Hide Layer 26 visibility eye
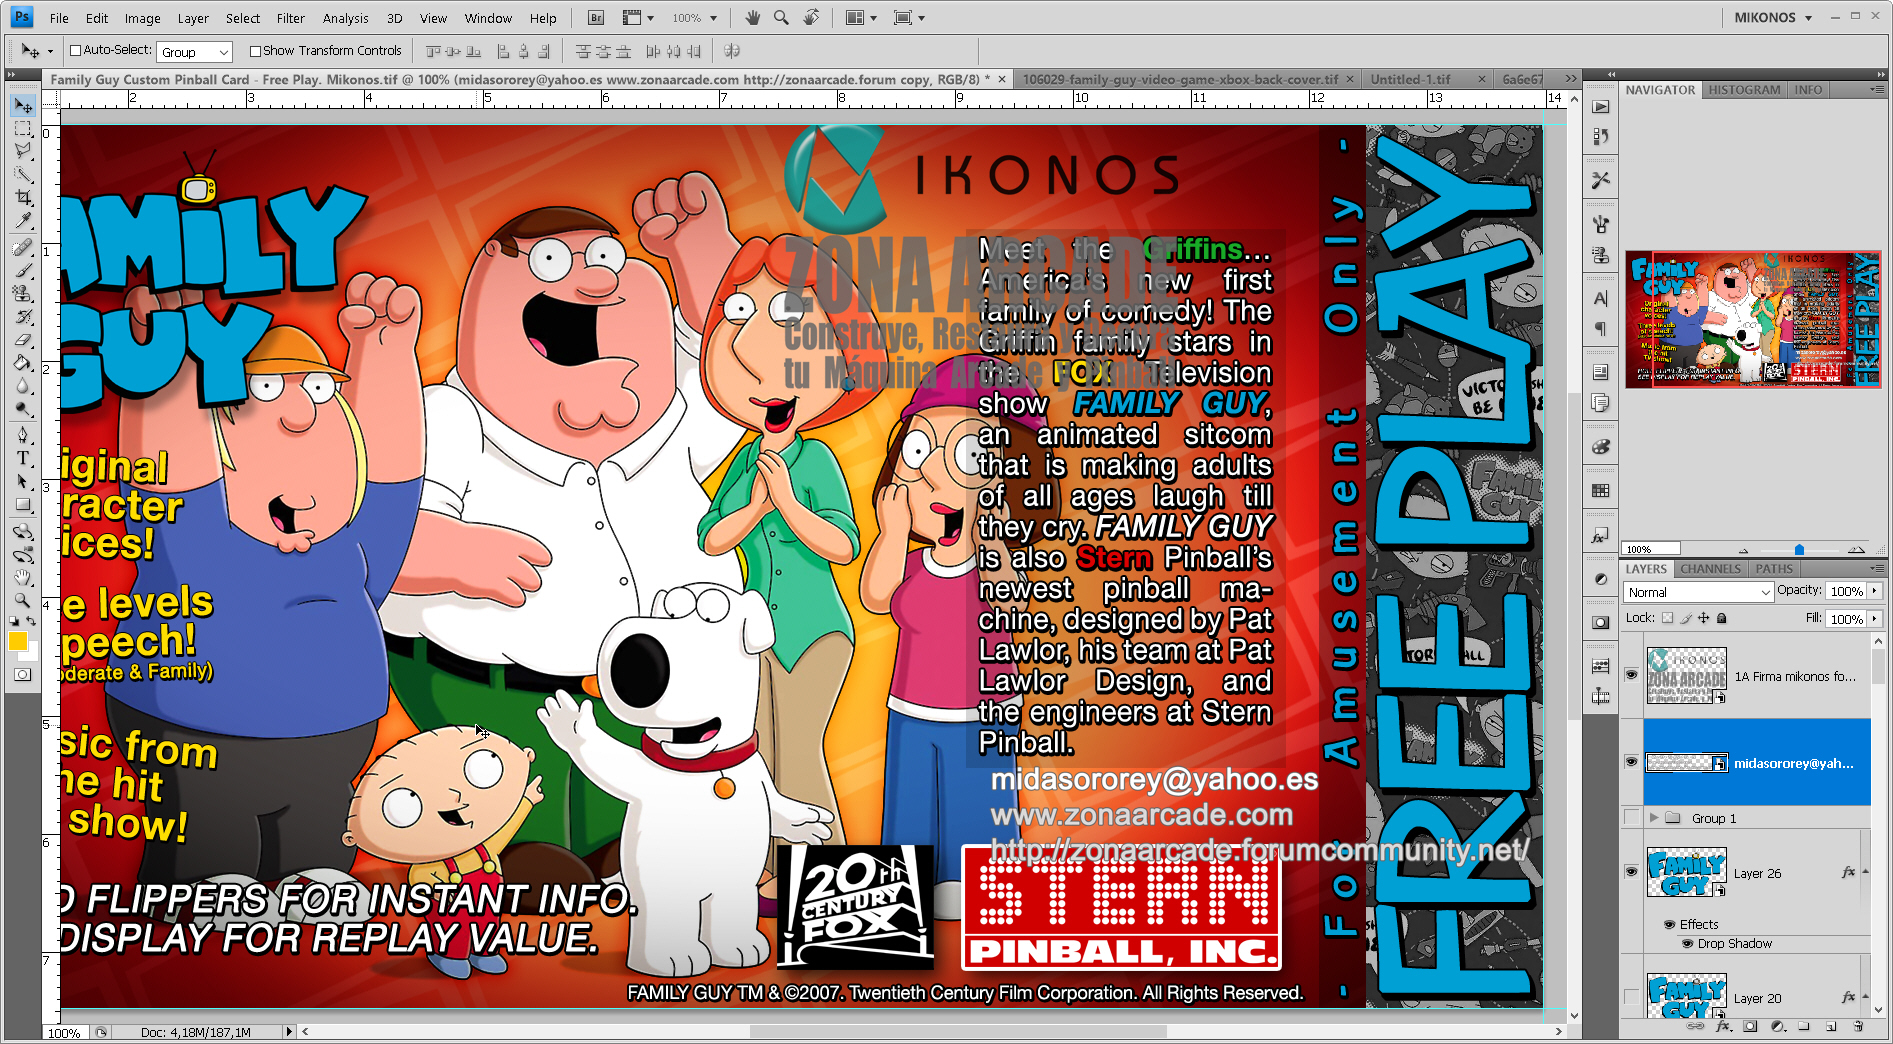This screenshot has height=1044, width=1893. click(1631, 872)
